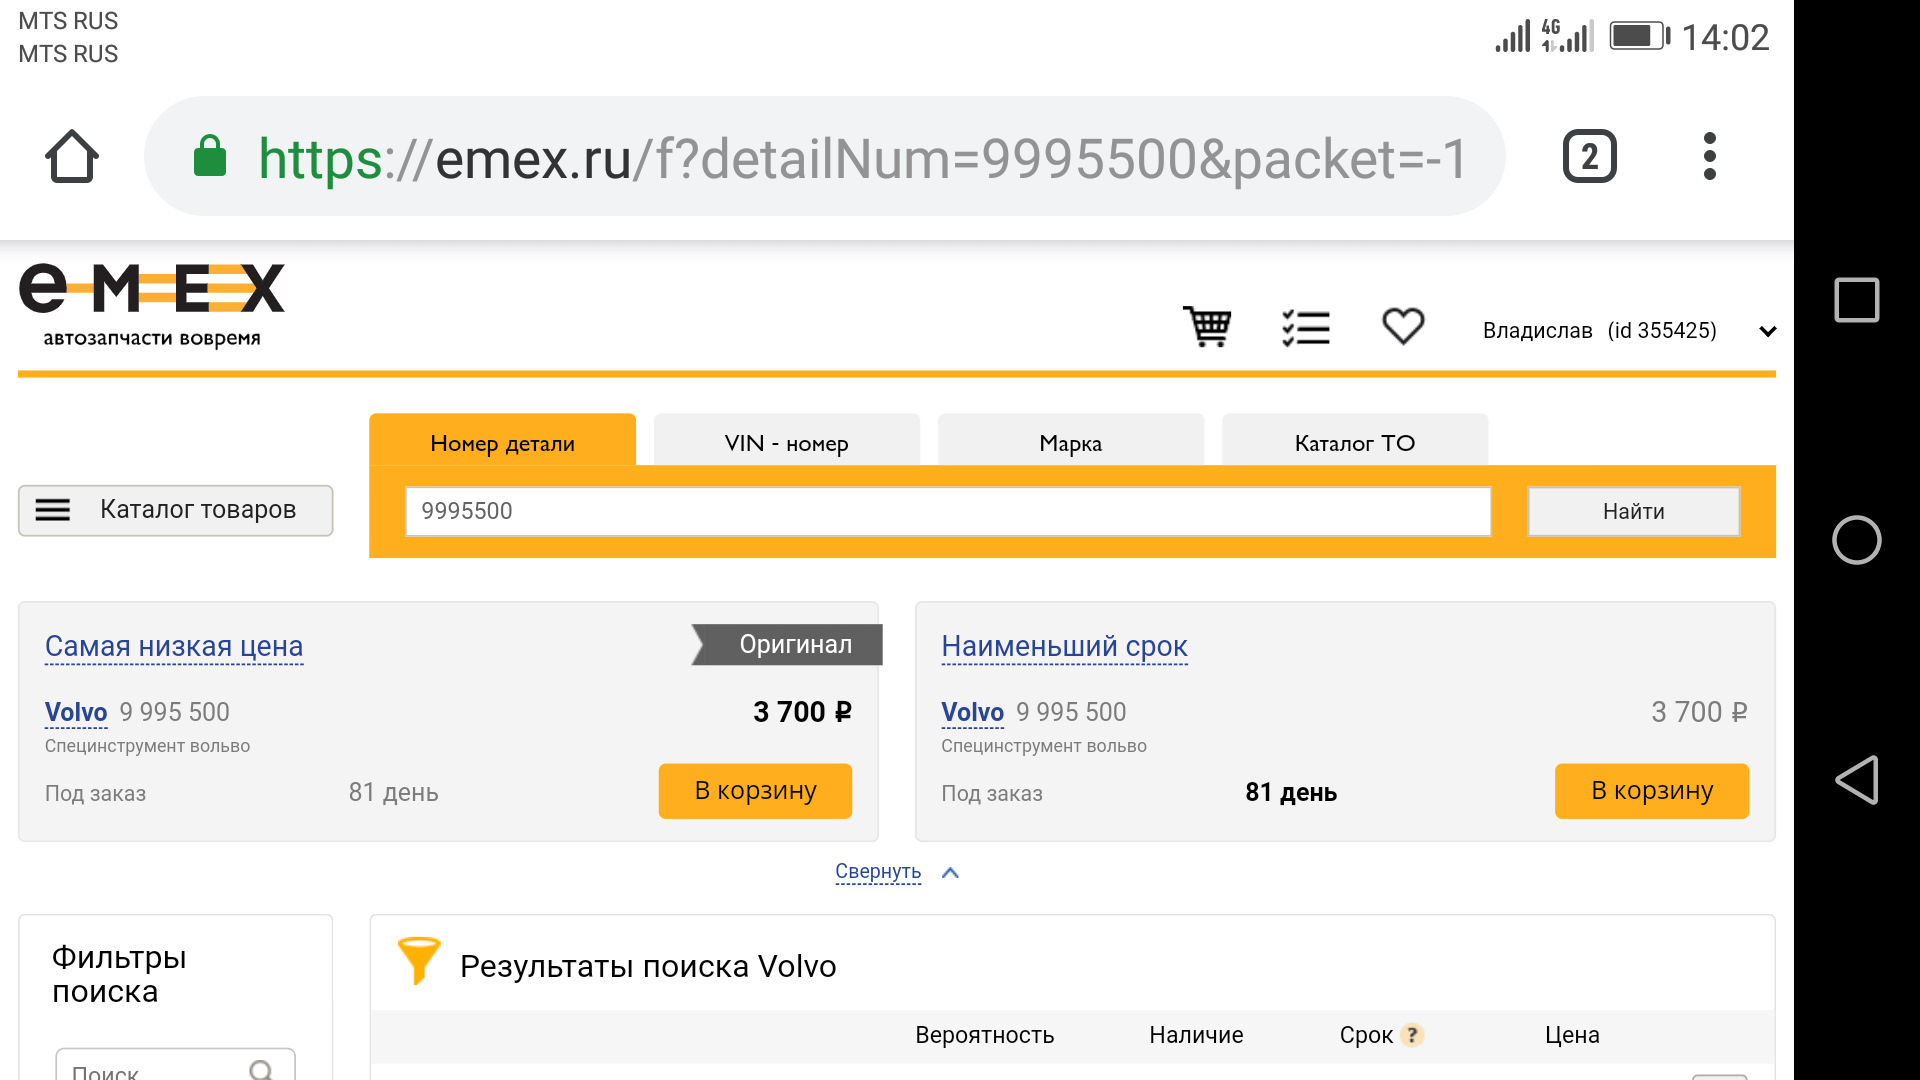
Task: Tap the green secure lock icon
Action: pyautogui.click(x=209, y=156)
